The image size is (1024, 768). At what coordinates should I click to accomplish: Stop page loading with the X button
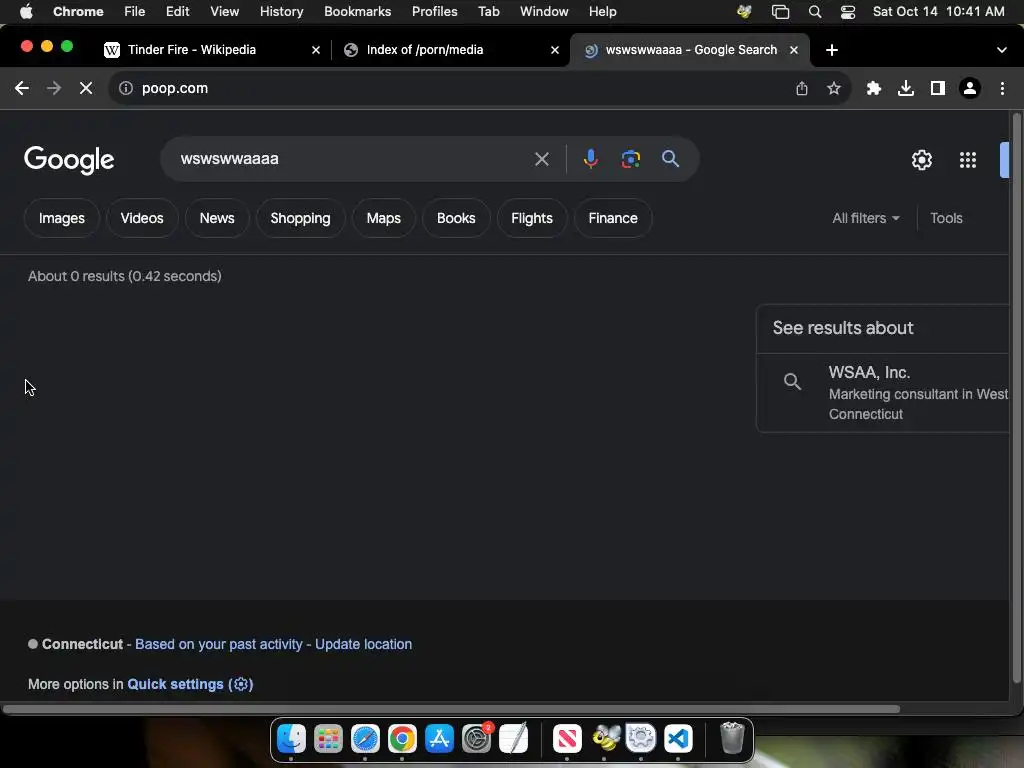click(86, 88)
